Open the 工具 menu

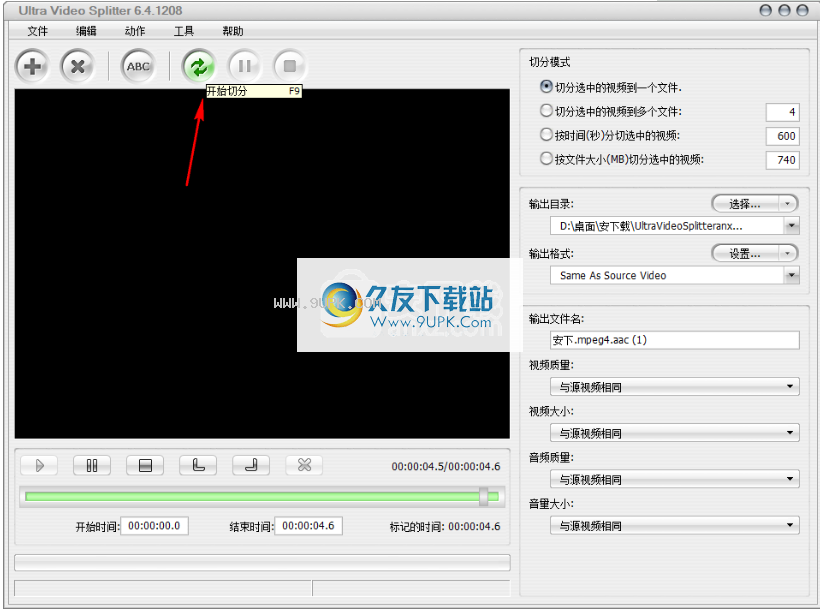pos(184,31)
